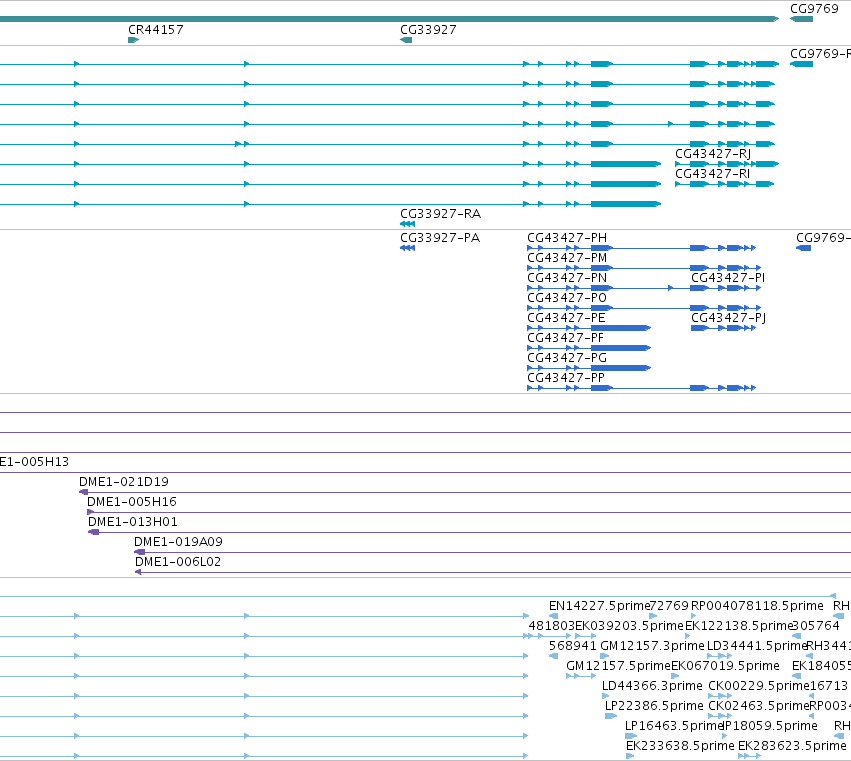Select the DME1-021D19 arrowhead end
851x761 pixels.
(x=83, y=492)
